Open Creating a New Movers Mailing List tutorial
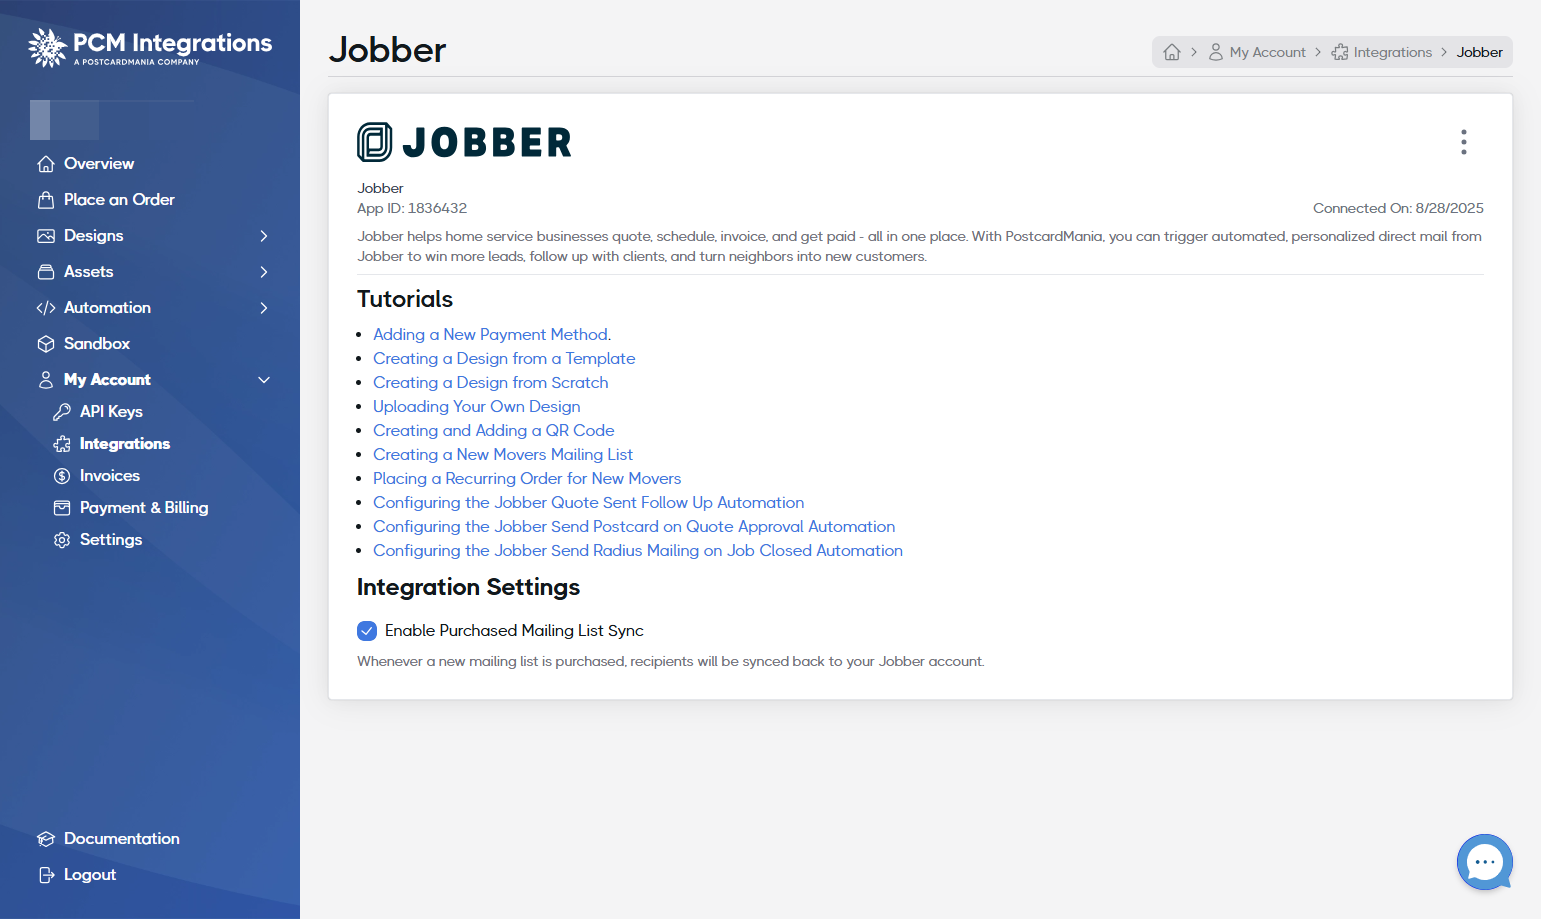This screenshot has width=1541, height=919. [503, 455]
